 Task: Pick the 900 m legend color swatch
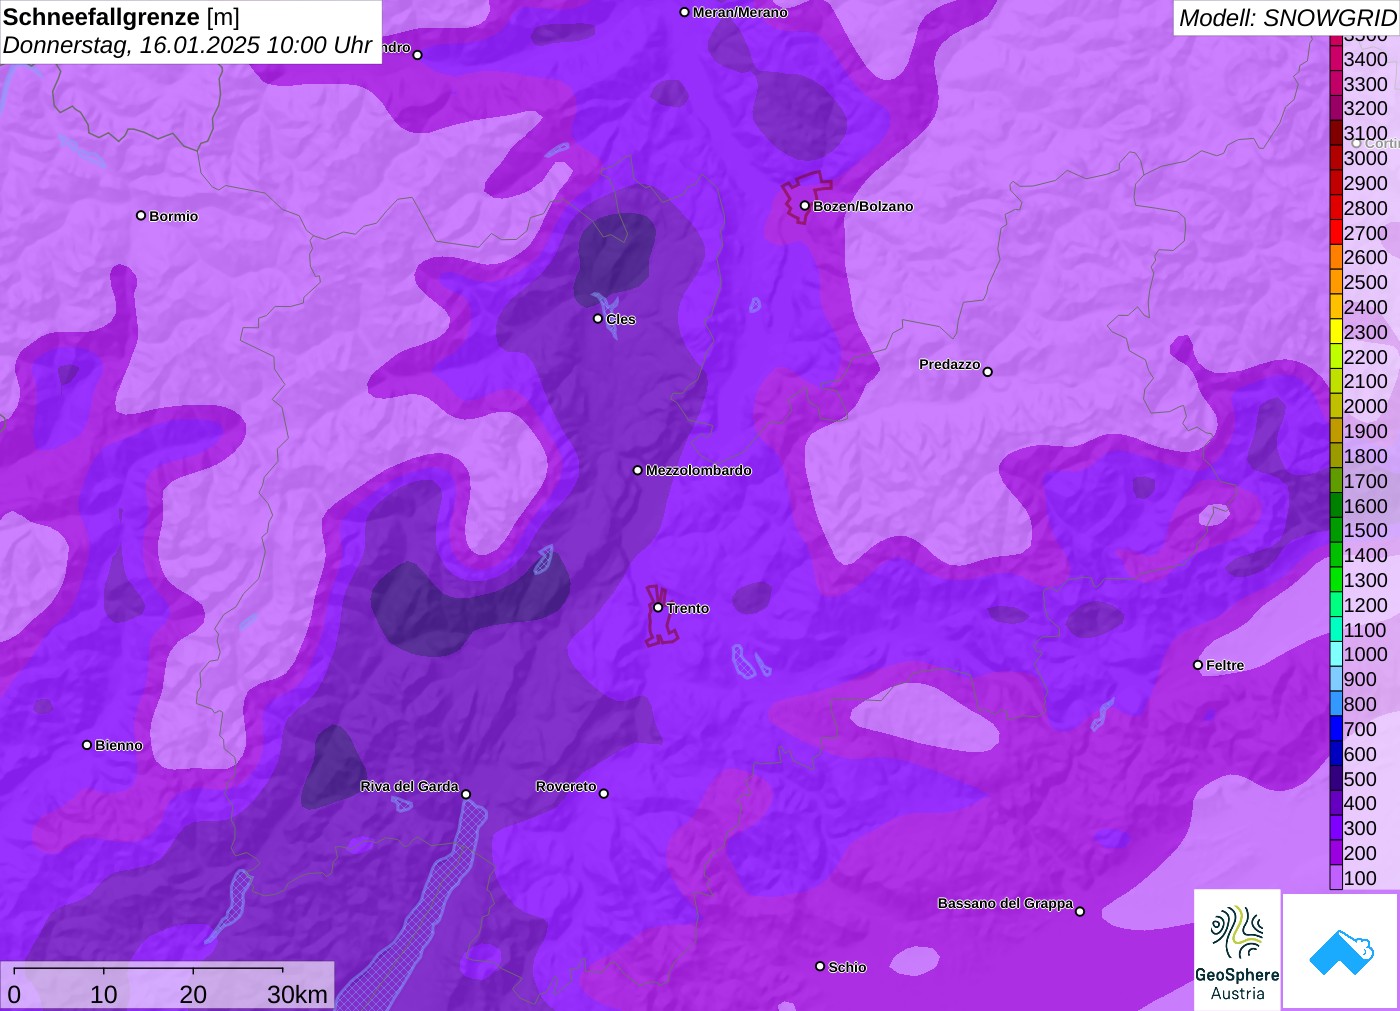pos(1336,679)
